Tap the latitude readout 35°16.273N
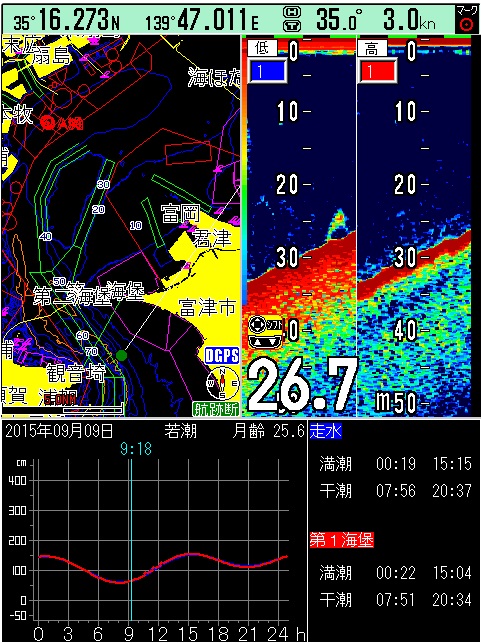 tap(66, 21)
